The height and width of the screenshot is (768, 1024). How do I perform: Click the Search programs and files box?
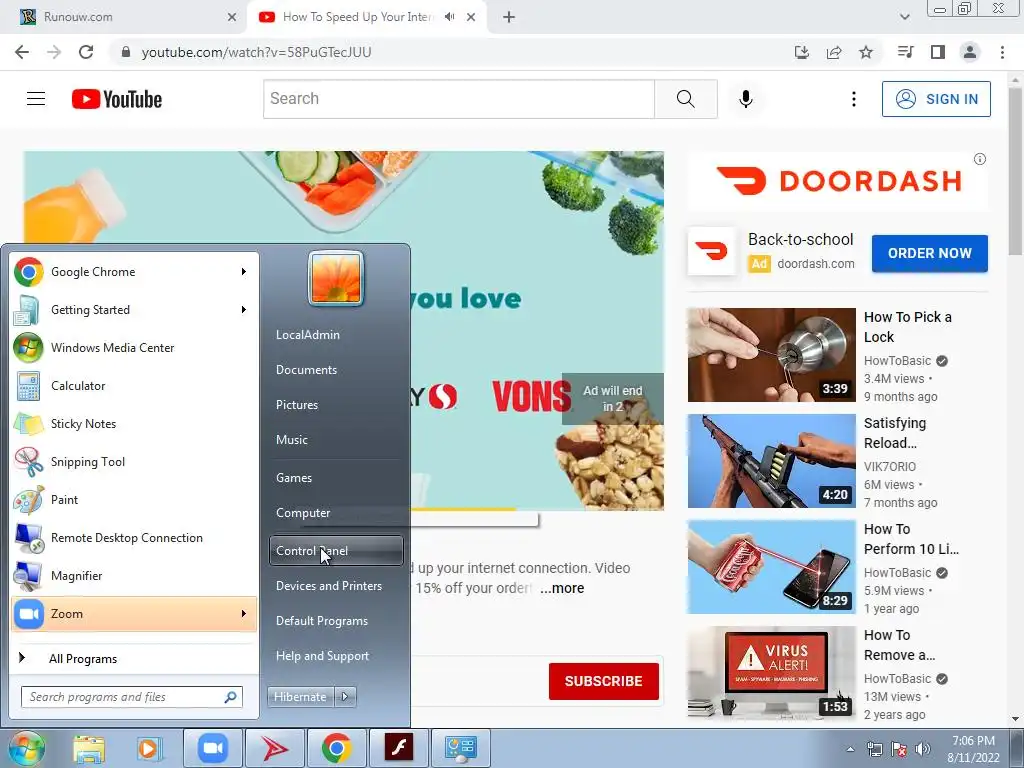pyautogui.click(x=132, y=697)
